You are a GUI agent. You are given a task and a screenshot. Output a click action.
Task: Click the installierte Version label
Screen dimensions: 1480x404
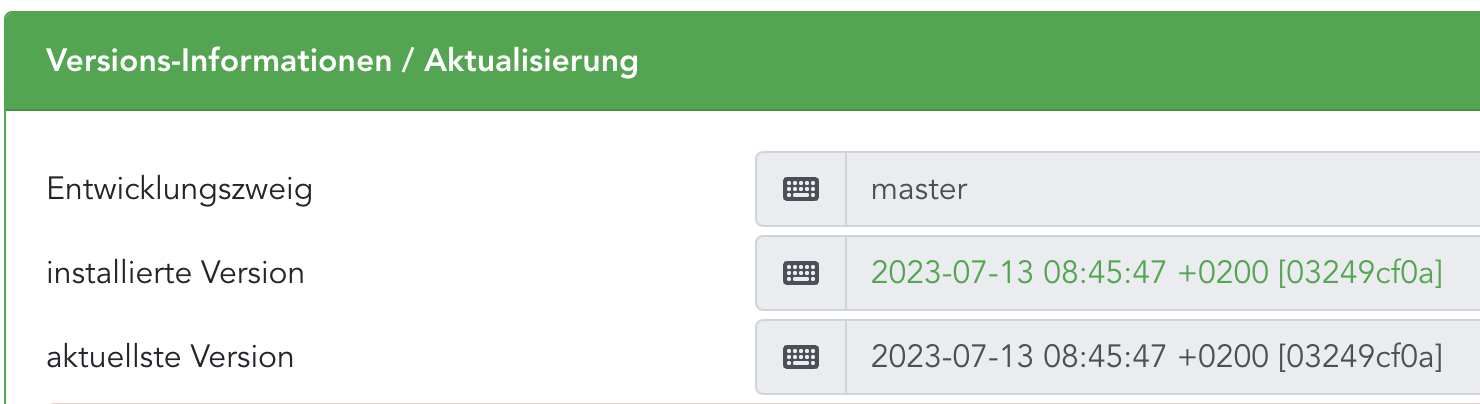tap(175, 273)
